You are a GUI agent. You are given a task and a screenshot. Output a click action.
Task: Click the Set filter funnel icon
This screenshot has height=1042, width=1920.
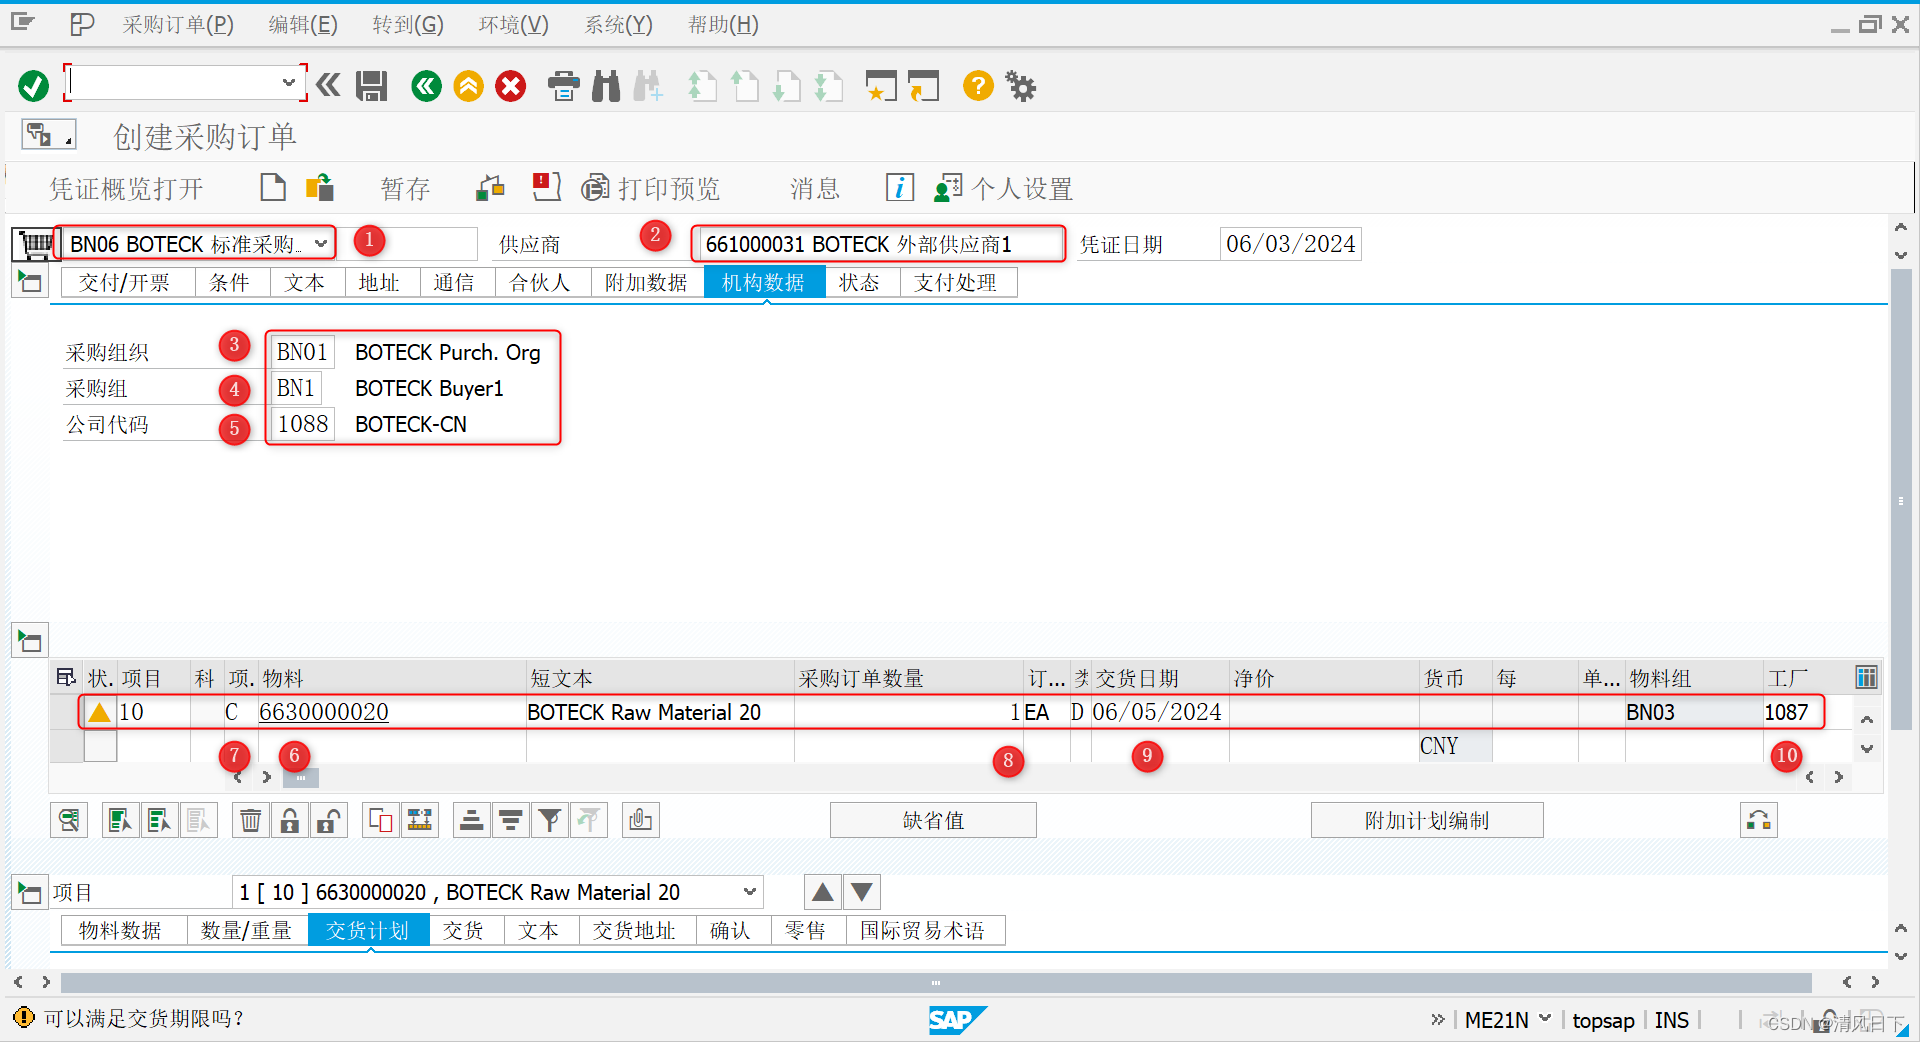tap(549, 821)
